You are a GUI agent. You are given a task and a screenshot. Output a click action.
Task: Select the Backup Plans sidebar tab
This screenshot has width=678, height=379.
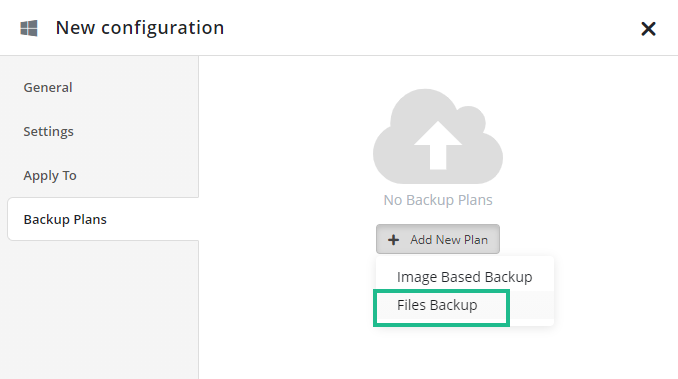click(103, 219)
